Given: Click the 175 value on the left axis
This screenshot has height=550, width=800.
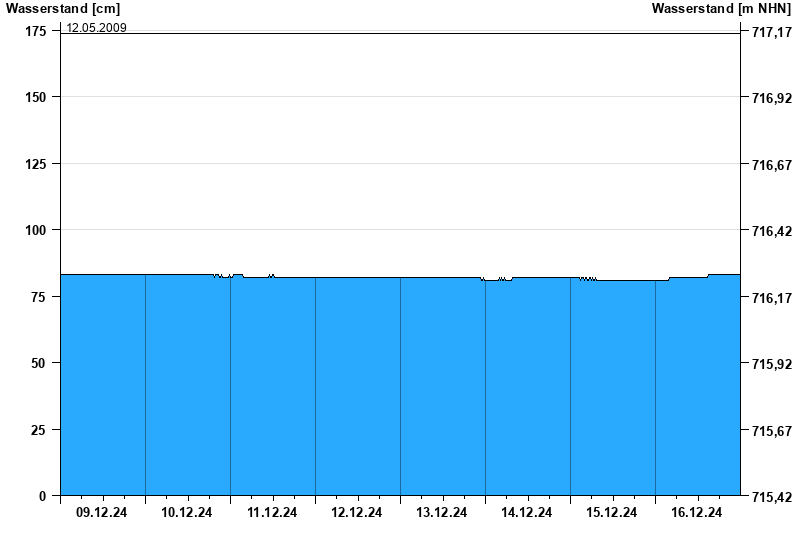Looking at the screenshot, I should click(x=36, y=32).
